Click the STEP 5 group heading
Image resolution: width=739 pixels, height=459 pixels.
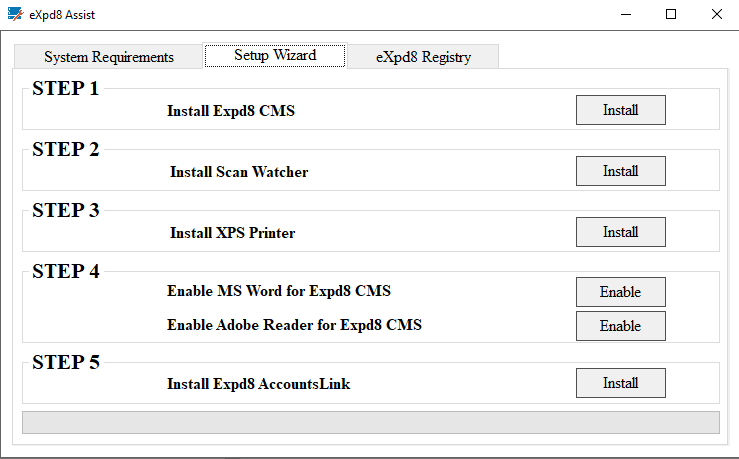click(x=66, y=362)
